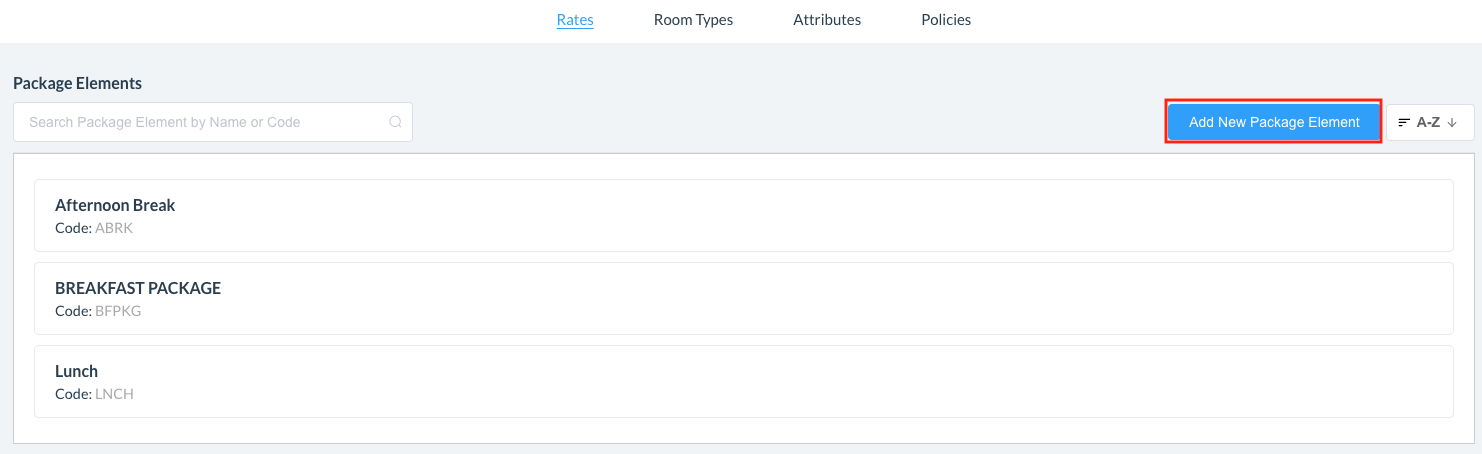This screenshot has width=1482, height=454.
Task: Open the A-Z sort order dropdown
Action: coord(1429,122)
